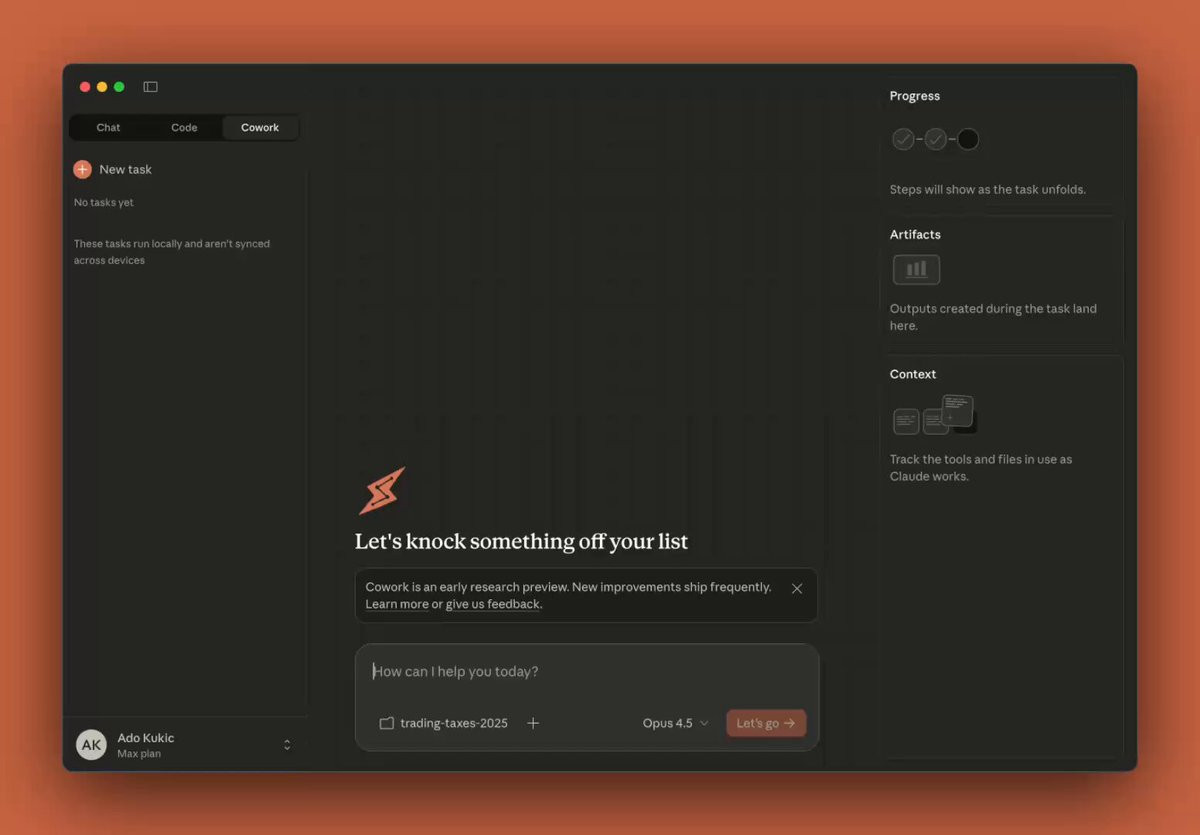
Task: Switch to the Chat tab
Action: click(108, 128)
